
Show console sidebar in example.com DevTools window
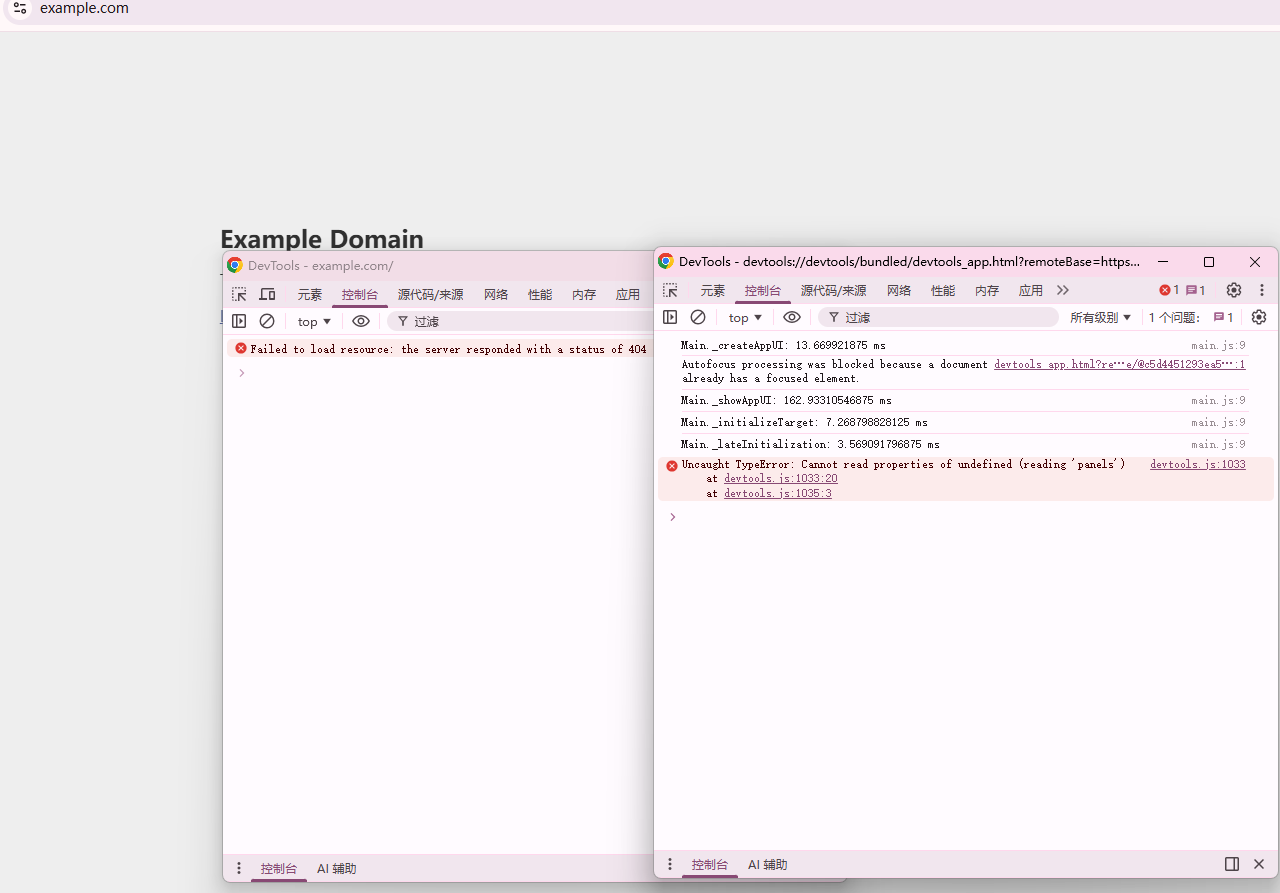coord(238,321)
